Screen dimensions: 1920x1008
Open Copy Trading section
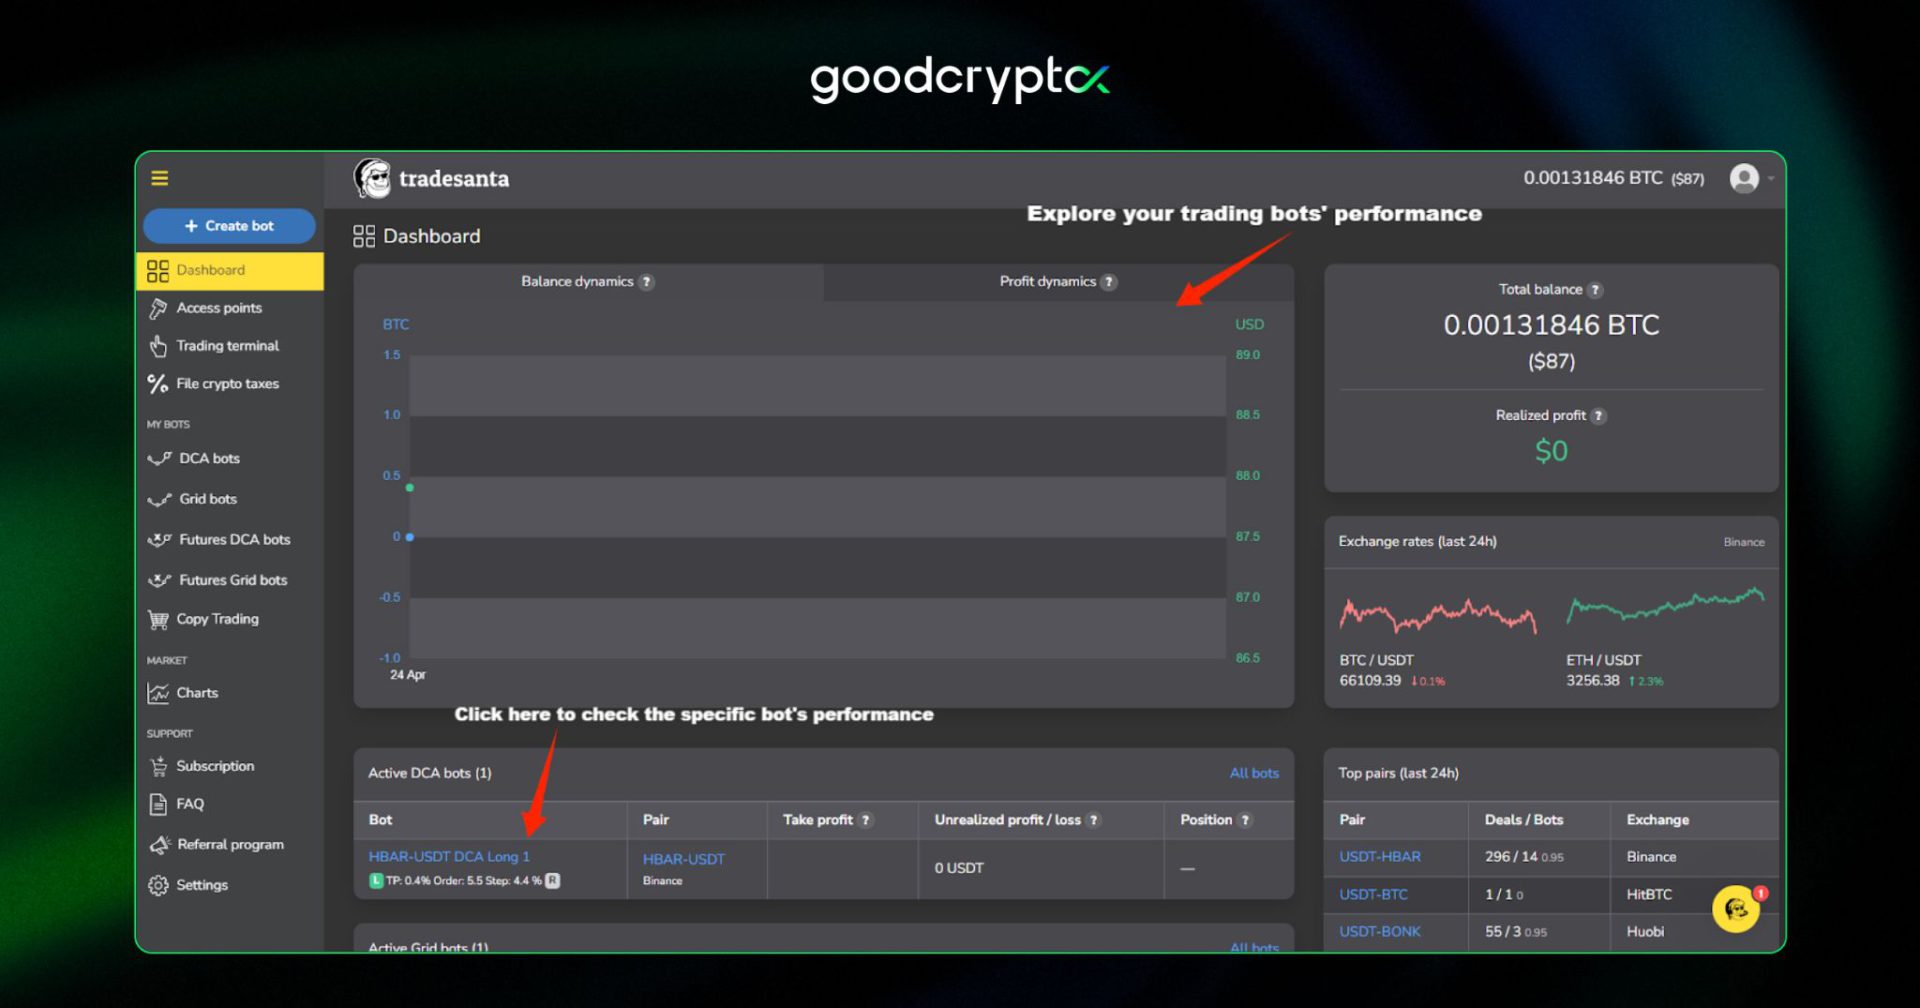[218, 619]
